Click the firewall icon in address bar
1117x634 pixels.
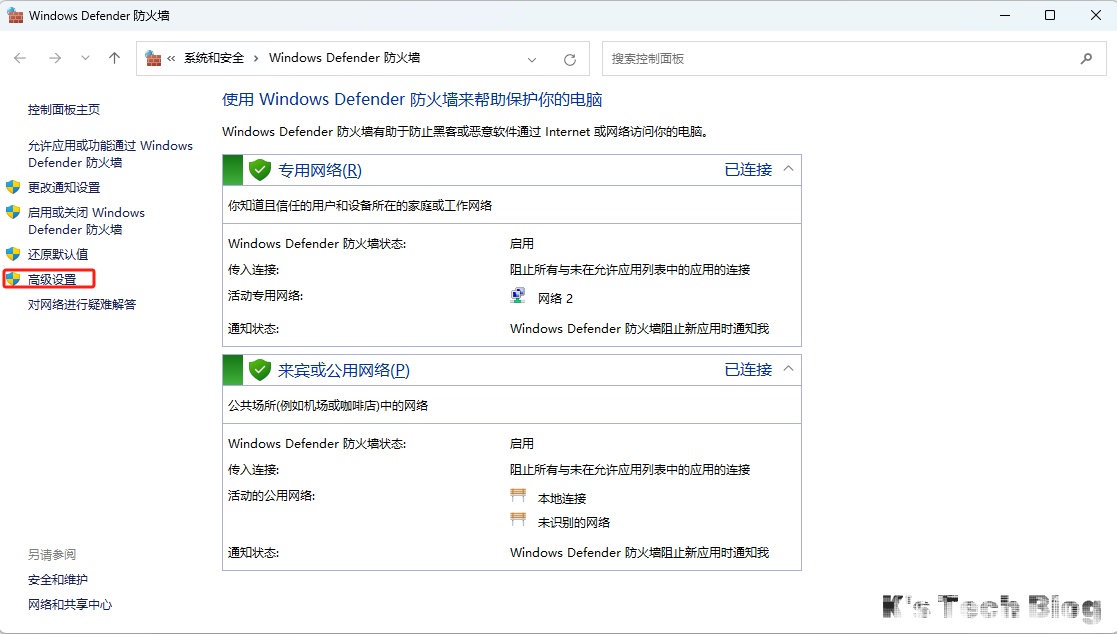(x=153, y=59)
